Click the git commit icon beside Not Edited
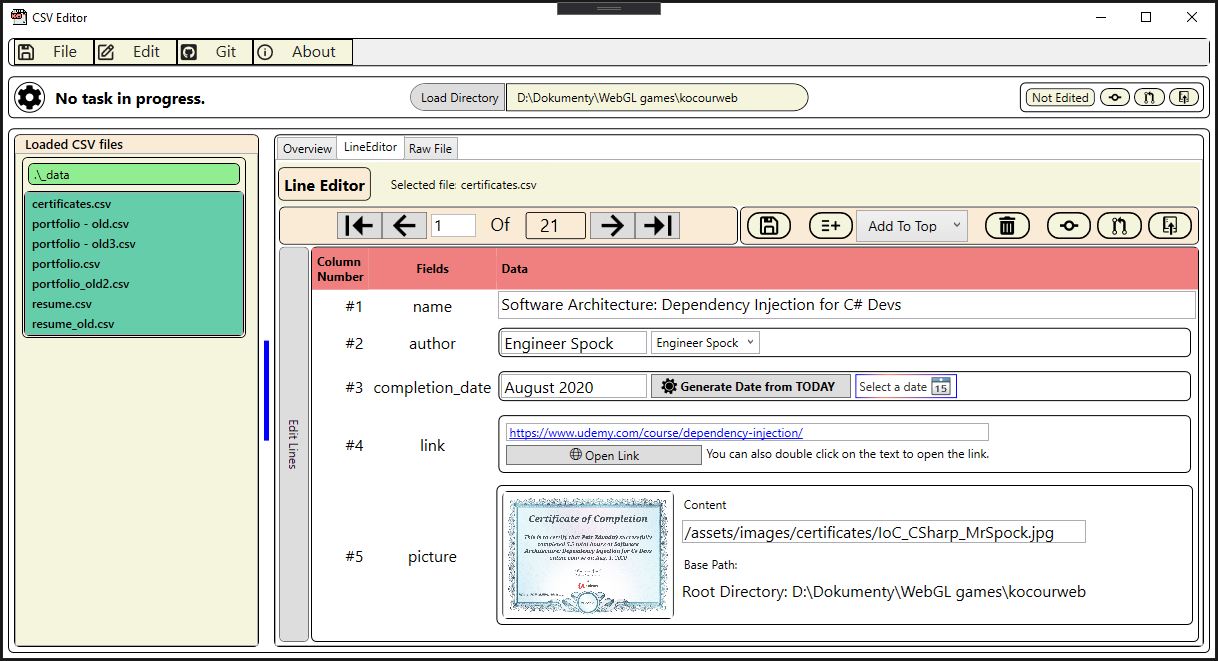Screen dimensions: 1218x661 [x=1115, y=97]
